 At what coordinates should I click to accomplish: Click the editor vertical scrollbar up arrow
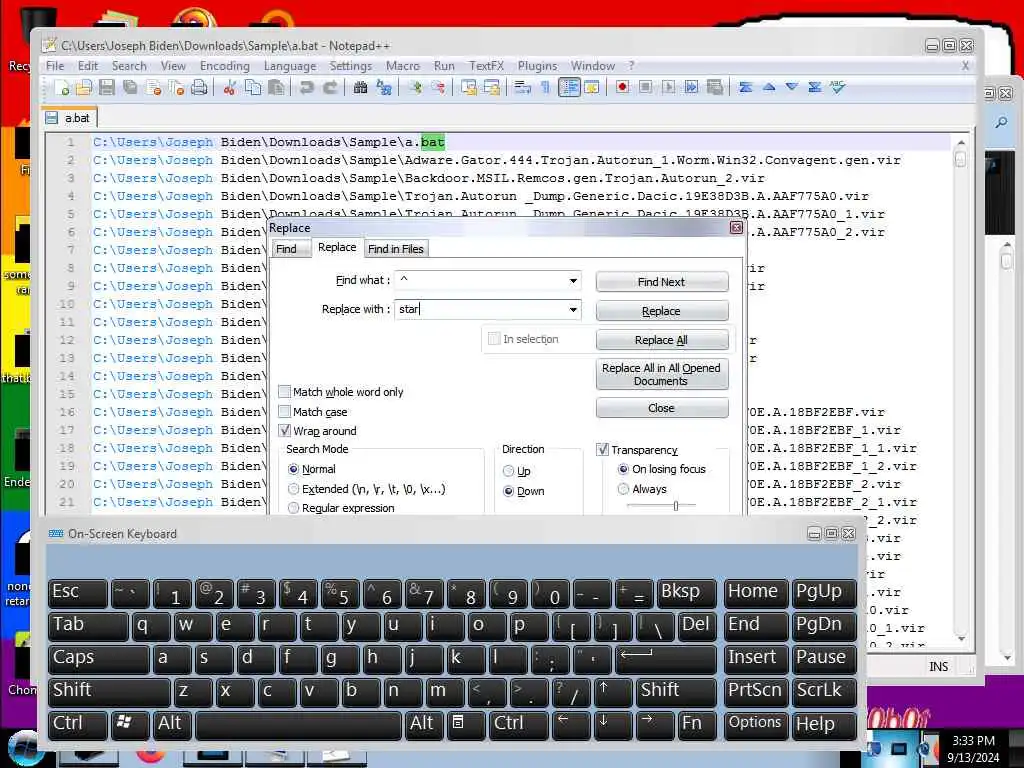[961, 142]
